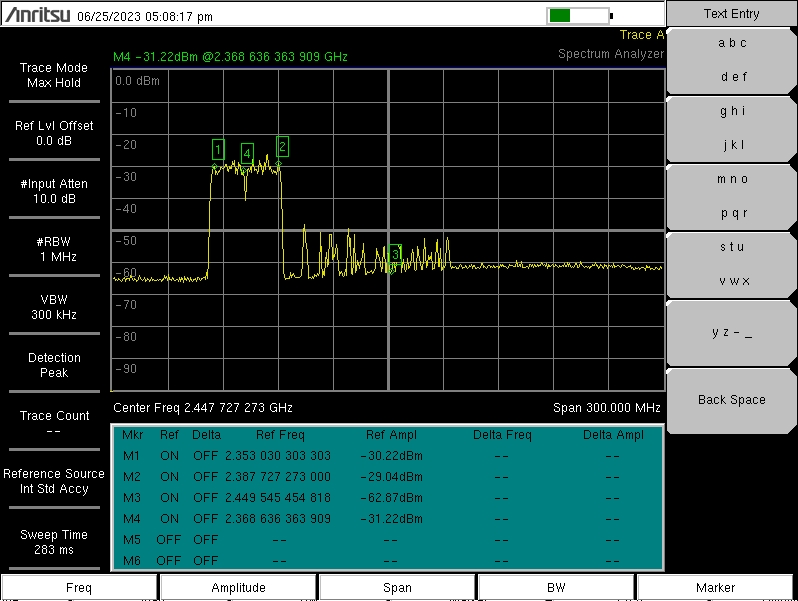798x601 pixels.
Task: Open the BW menu
Action: click(556, 588)
